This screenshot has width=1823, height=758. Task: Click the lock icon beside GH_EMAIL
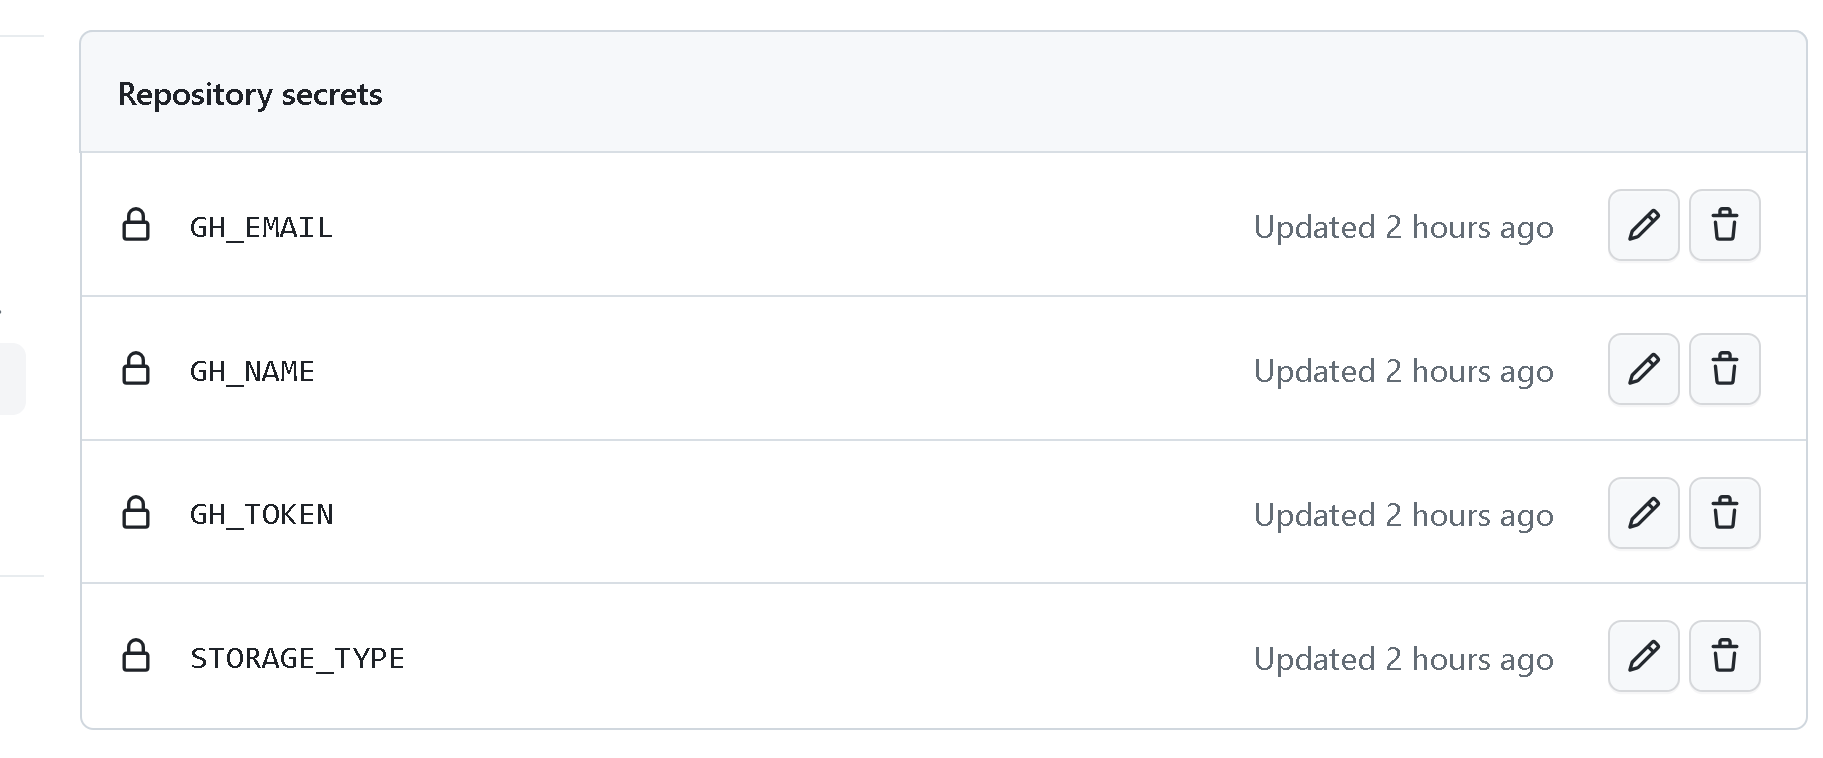(x=136, y=225)
